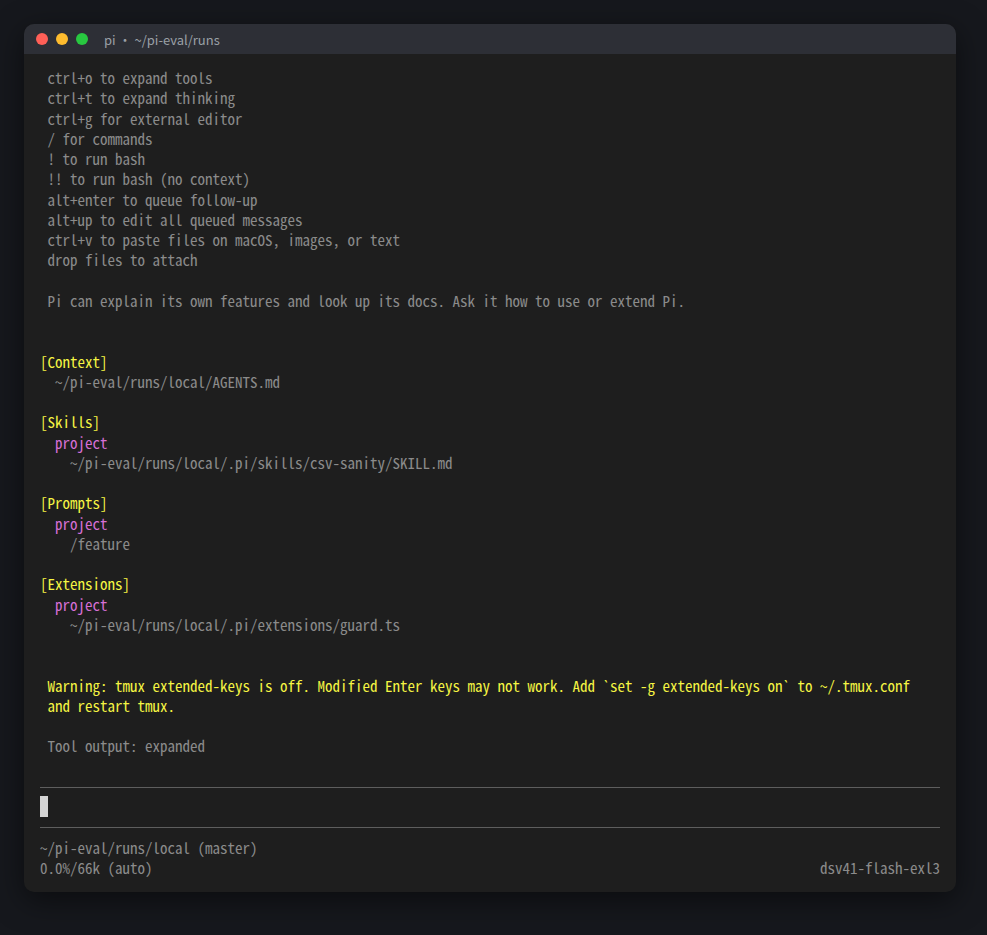Click the 'dsv41-flash-exl3' model name
Screen dimensions: 987x935
[879, 870]
